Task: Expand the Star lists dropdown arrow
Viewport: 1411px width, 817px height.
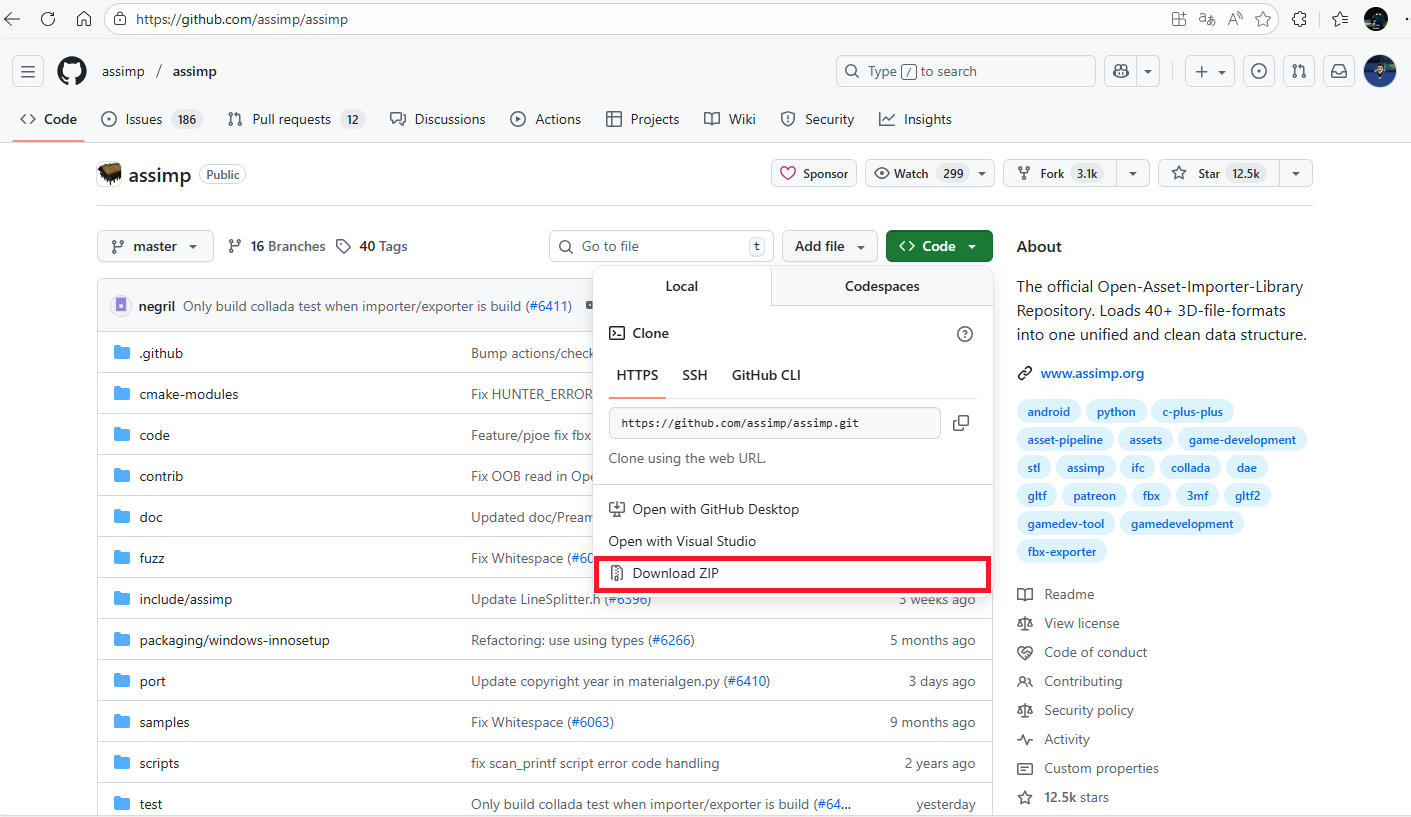Action: [1296, 173]
